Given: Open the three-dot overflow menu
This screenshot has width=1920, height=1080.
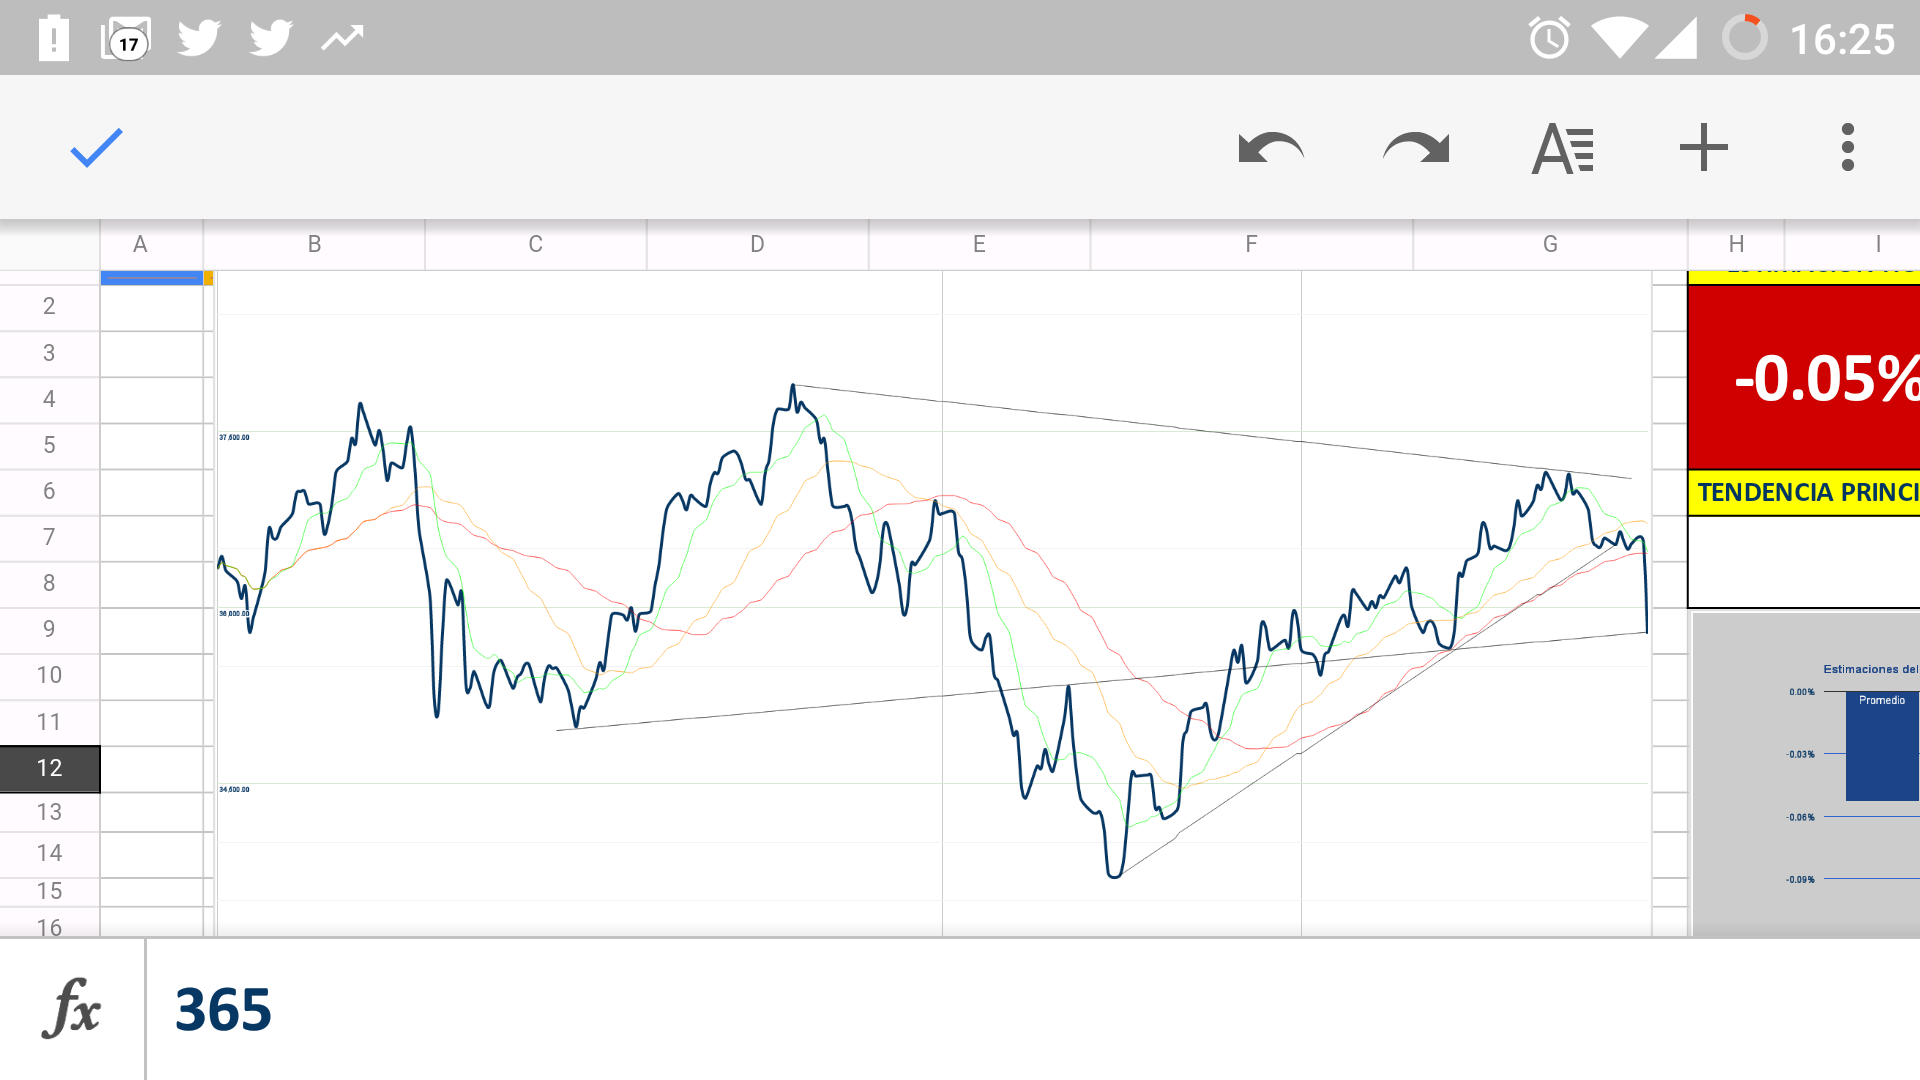Looking at the screenshot, I should coord(1847,148).
